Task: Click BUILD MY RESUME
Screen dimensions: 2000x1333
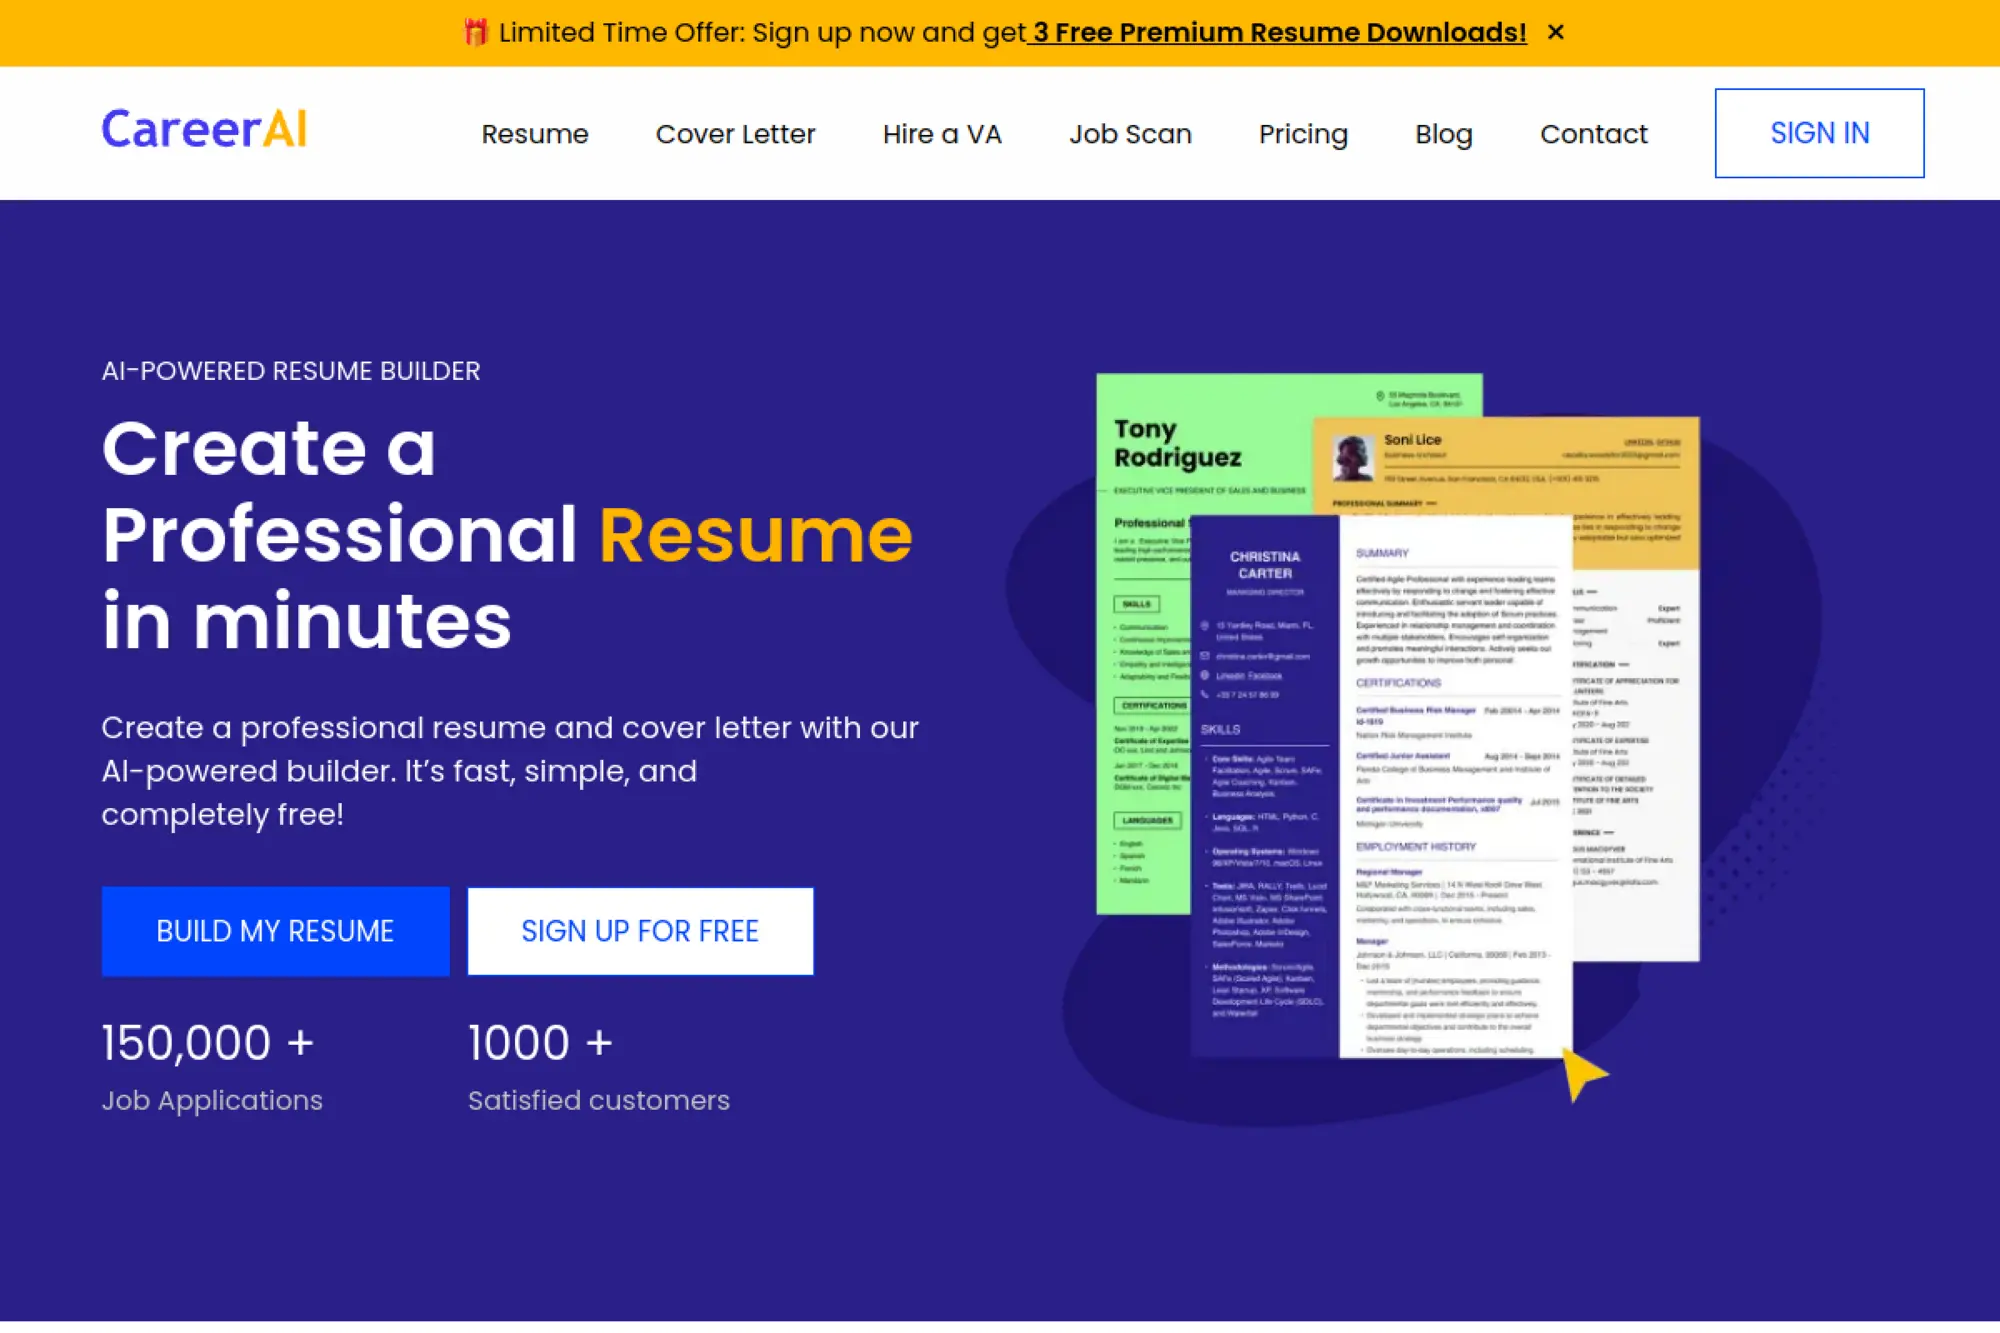Action: 275,931
